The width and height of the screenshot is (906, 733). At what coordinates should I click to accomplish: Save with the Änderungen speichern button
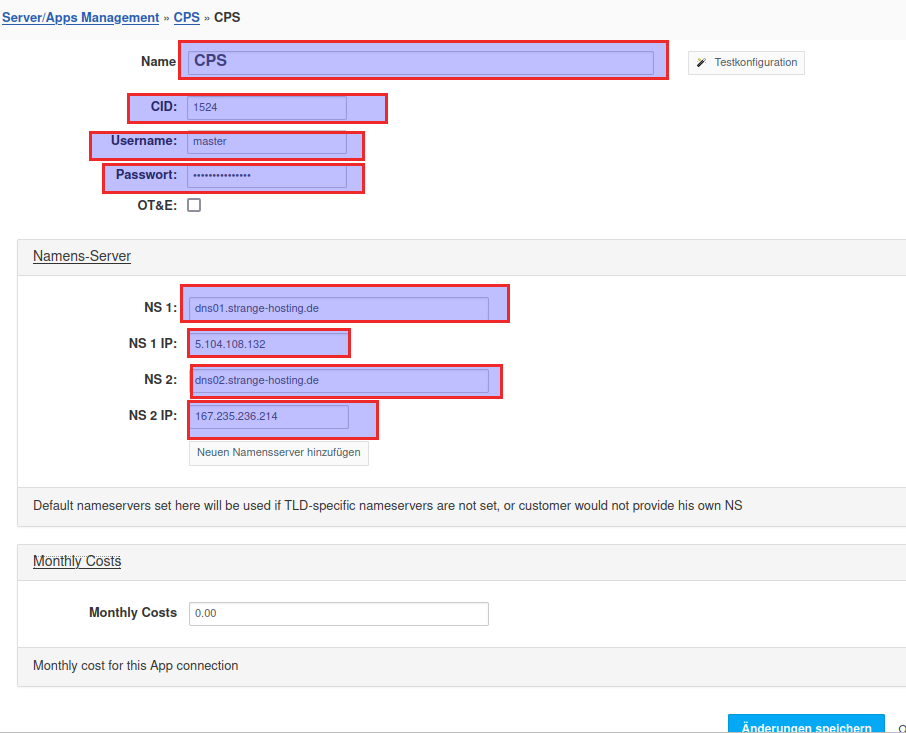point(806,725)
